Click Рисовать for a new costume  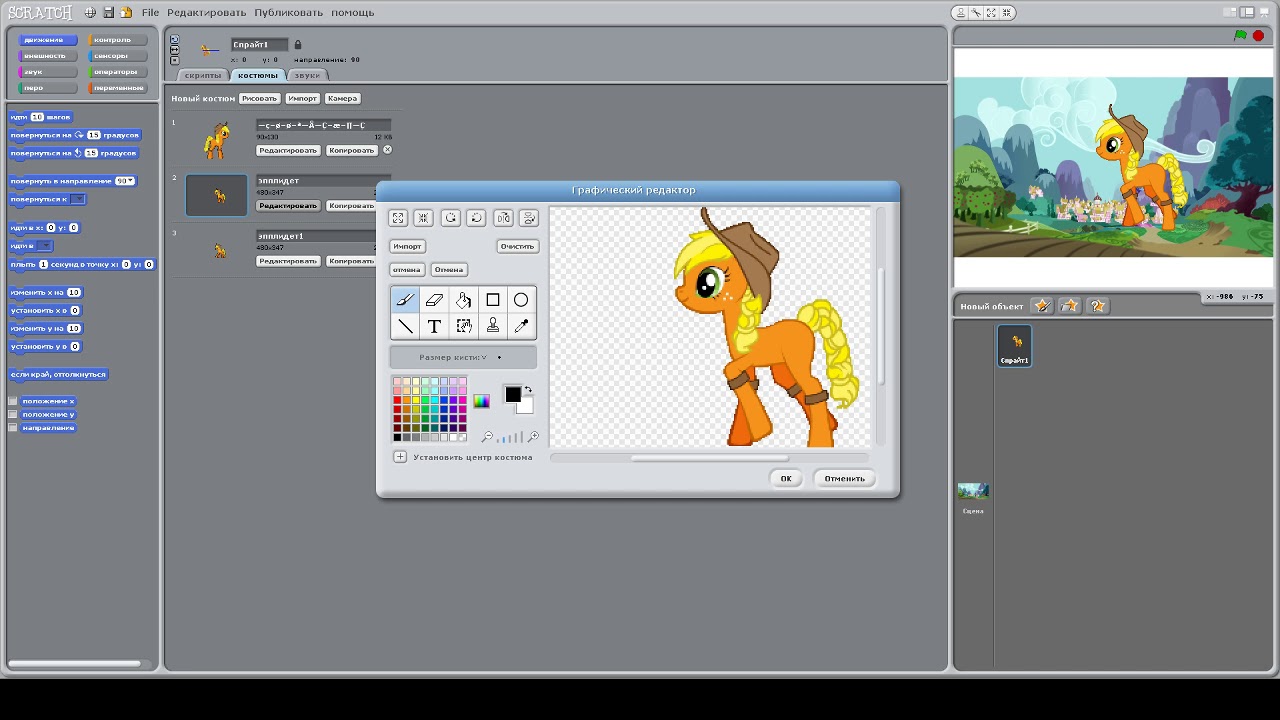pyautogui.click(x=259, y=98)
